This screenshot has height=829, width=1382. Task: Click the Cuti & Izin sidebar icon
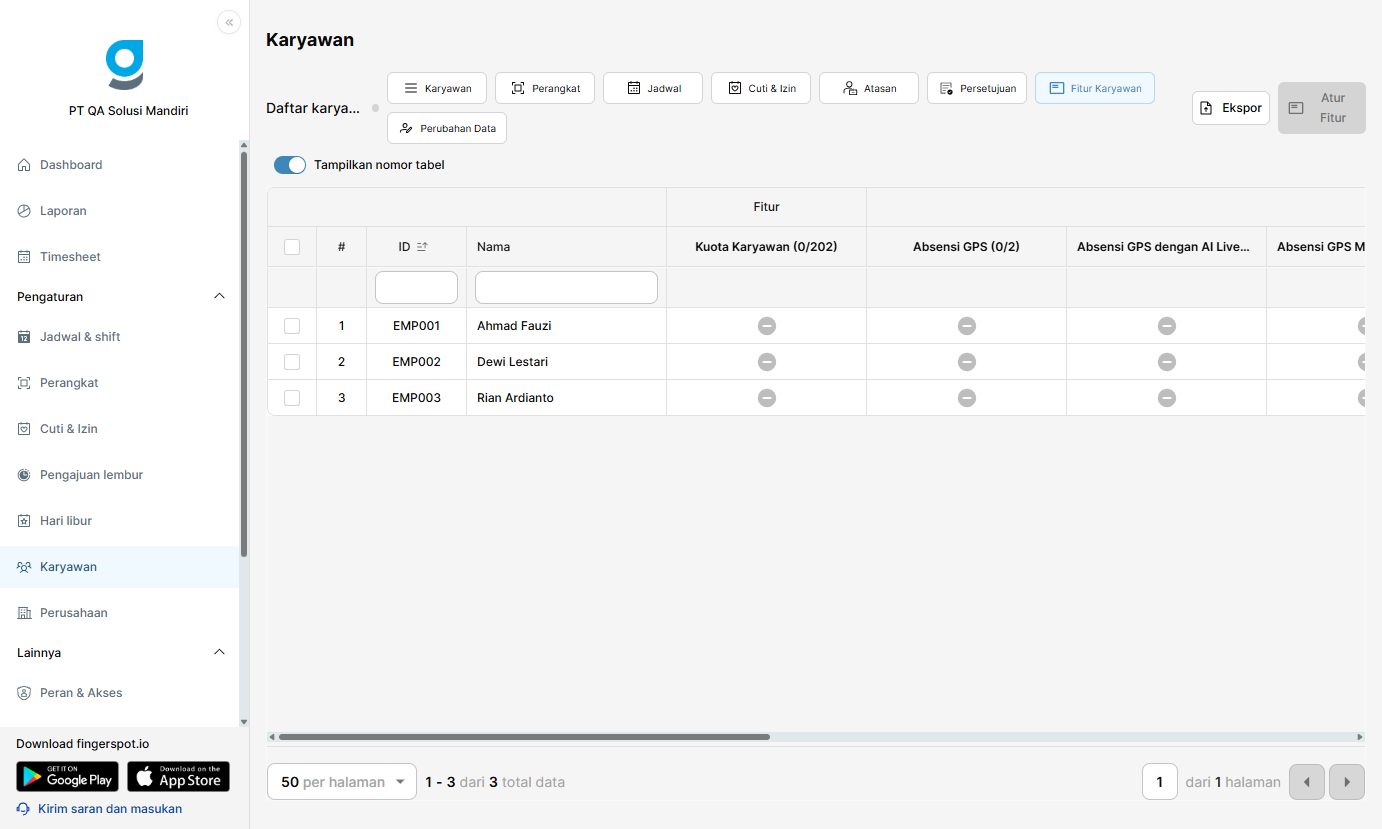coord(24,429)
